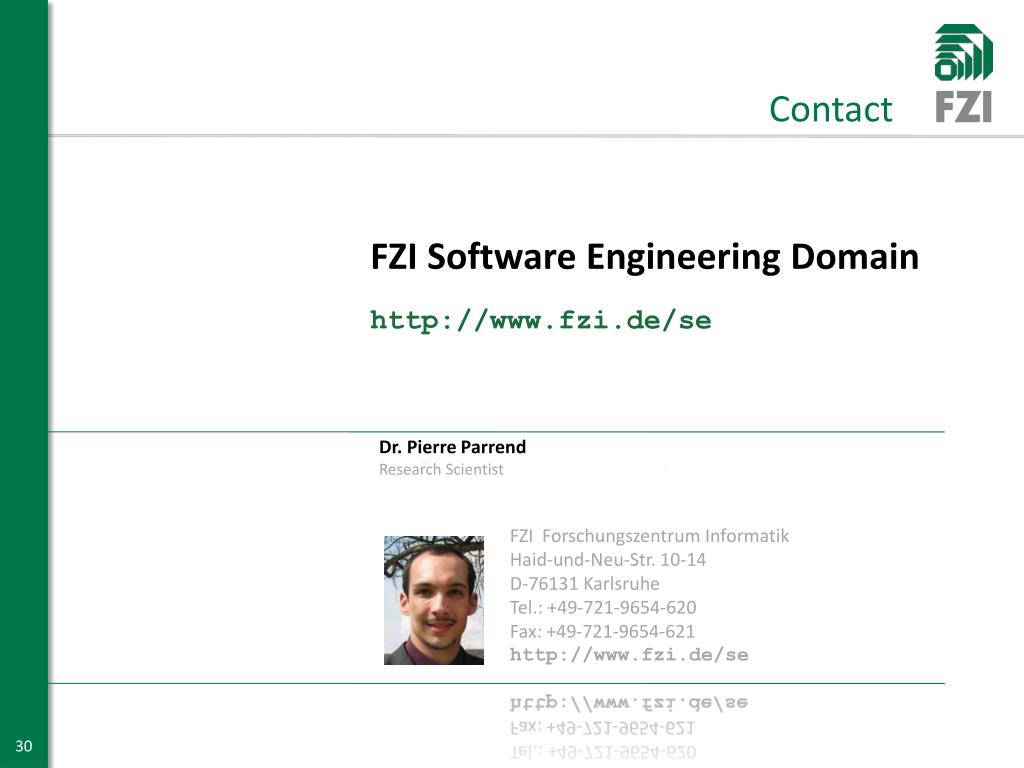
Task: Click the "Research Scientist" subtitle
Action: (441, 469)
